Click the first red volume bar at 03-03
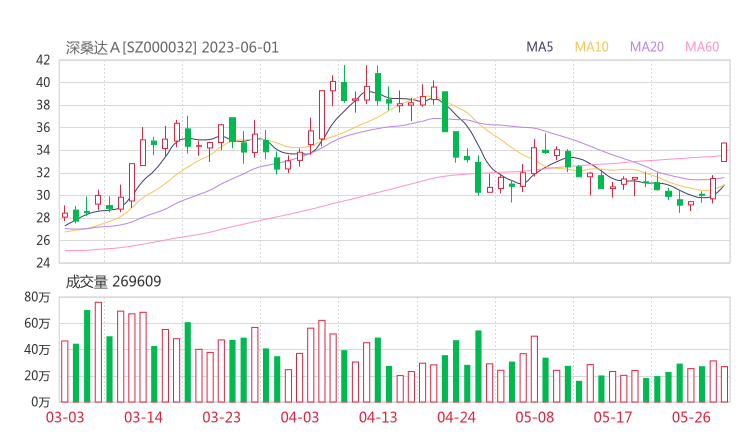 [65, 372]
